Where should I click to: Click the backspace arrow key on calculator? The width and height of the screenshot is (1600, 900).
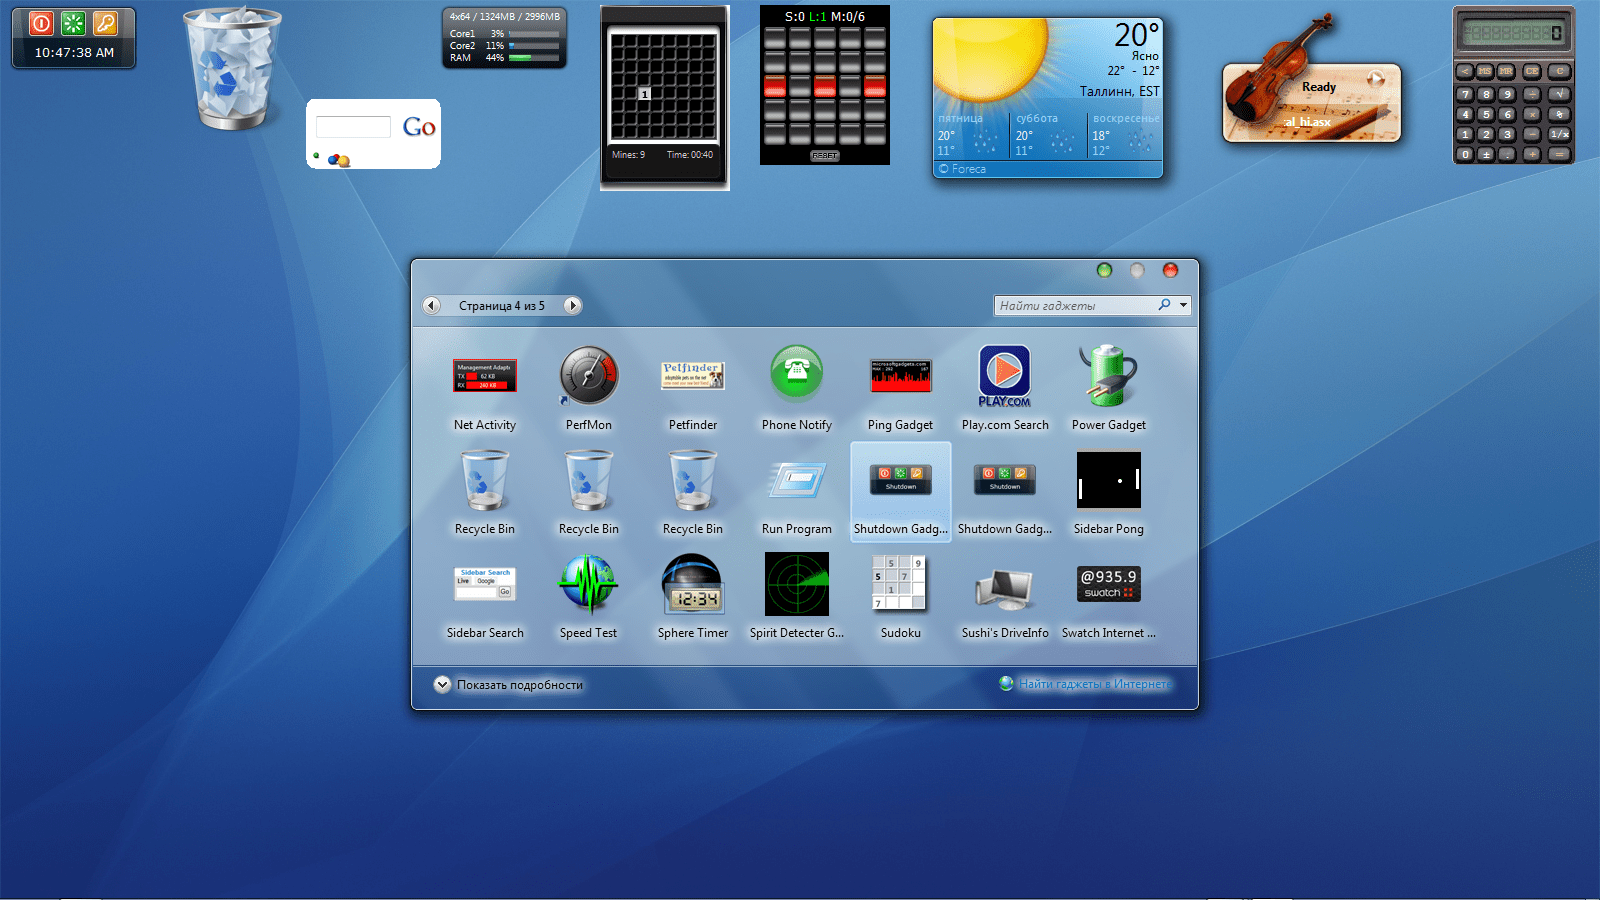tap(1465, 71)
